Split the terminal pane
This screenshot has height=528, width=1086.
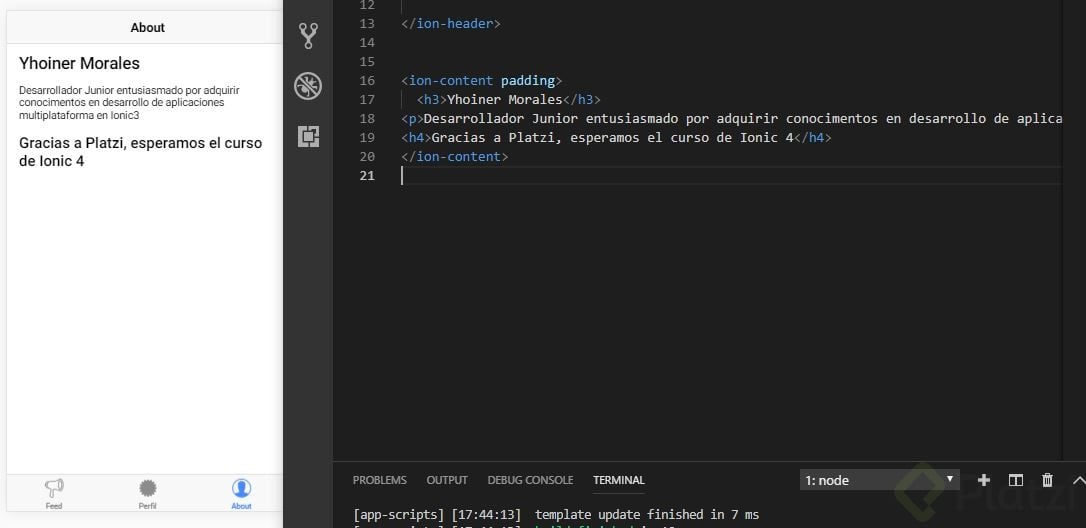pos(1015,480)
